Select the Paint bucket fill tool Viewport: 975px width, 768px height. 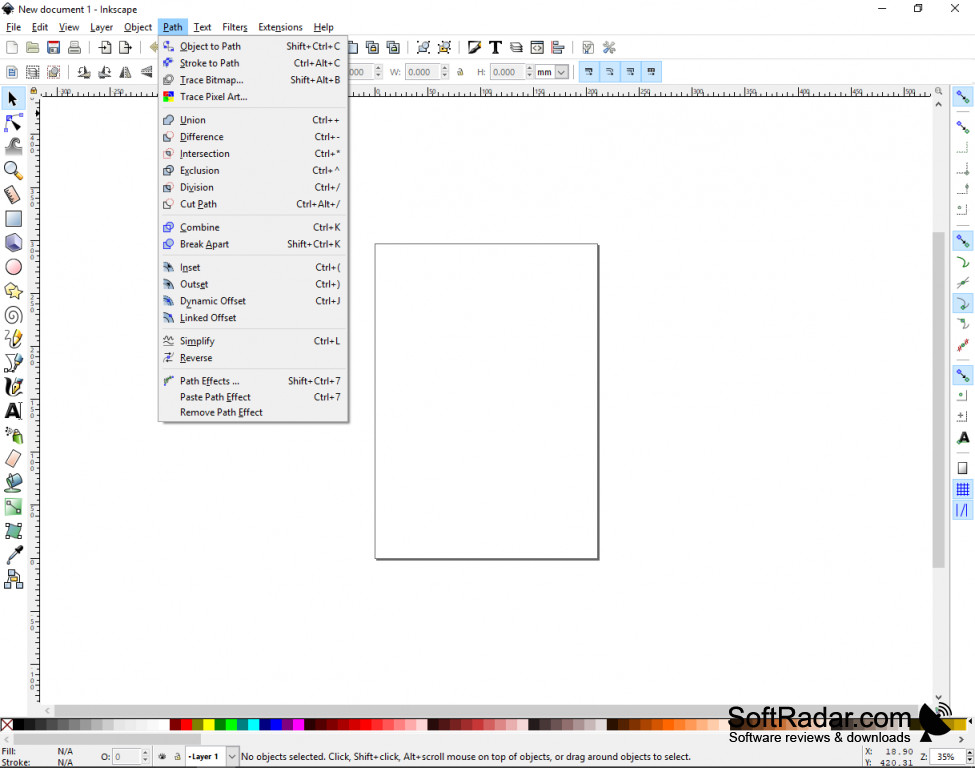(13, 483)
